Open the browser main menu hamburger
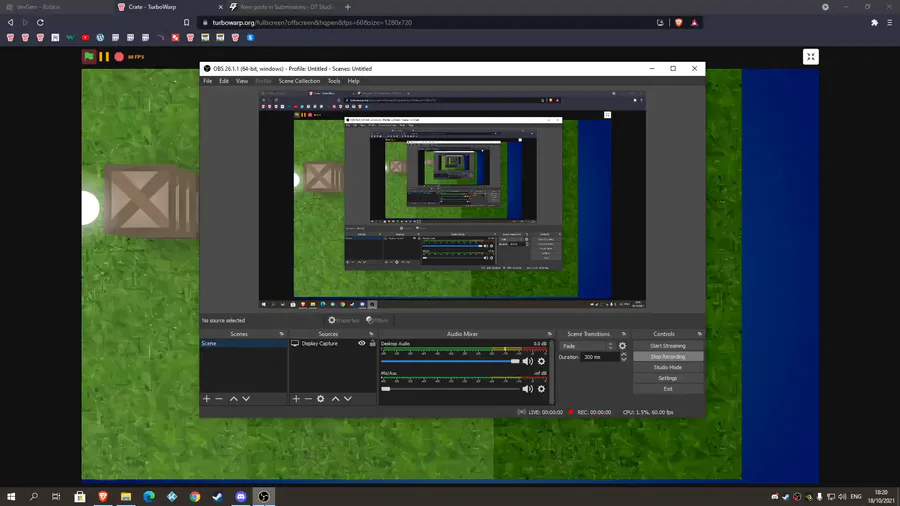Viewport: 900px width, 506px height. click(889, 22)
